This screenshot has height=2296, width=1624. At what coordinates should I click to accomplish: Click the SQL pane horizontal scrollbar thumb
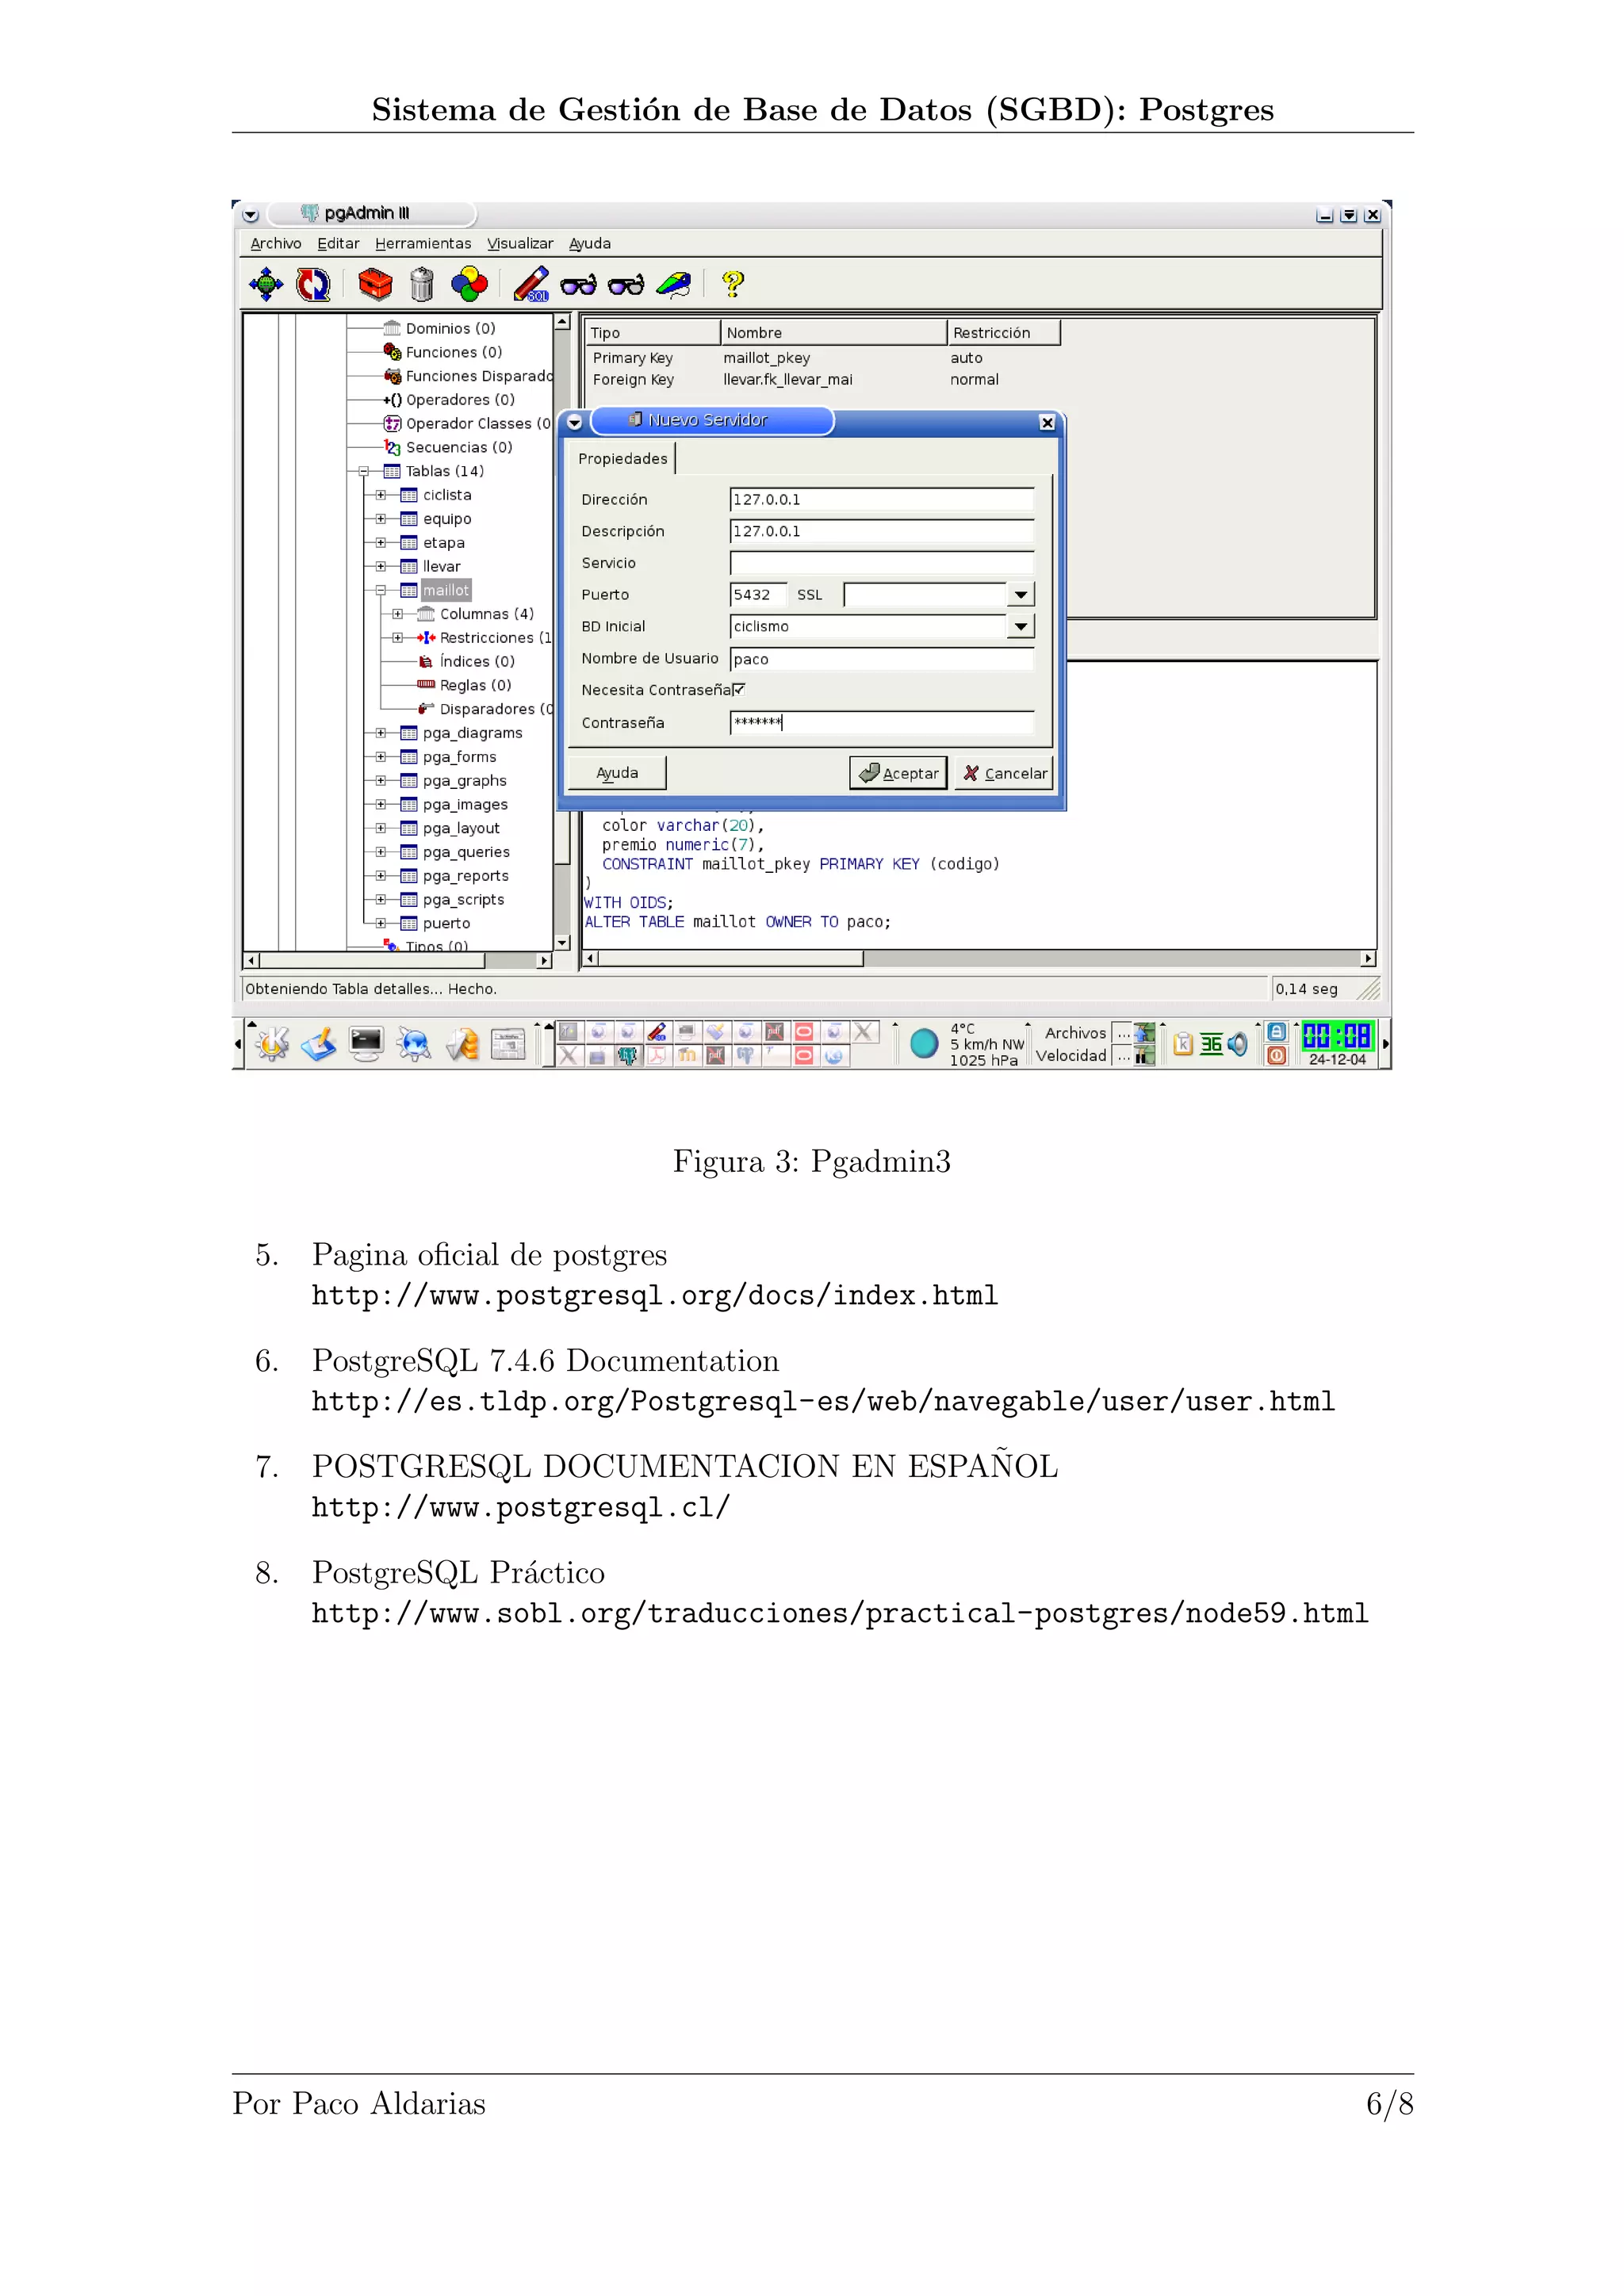tap(731, 959)
